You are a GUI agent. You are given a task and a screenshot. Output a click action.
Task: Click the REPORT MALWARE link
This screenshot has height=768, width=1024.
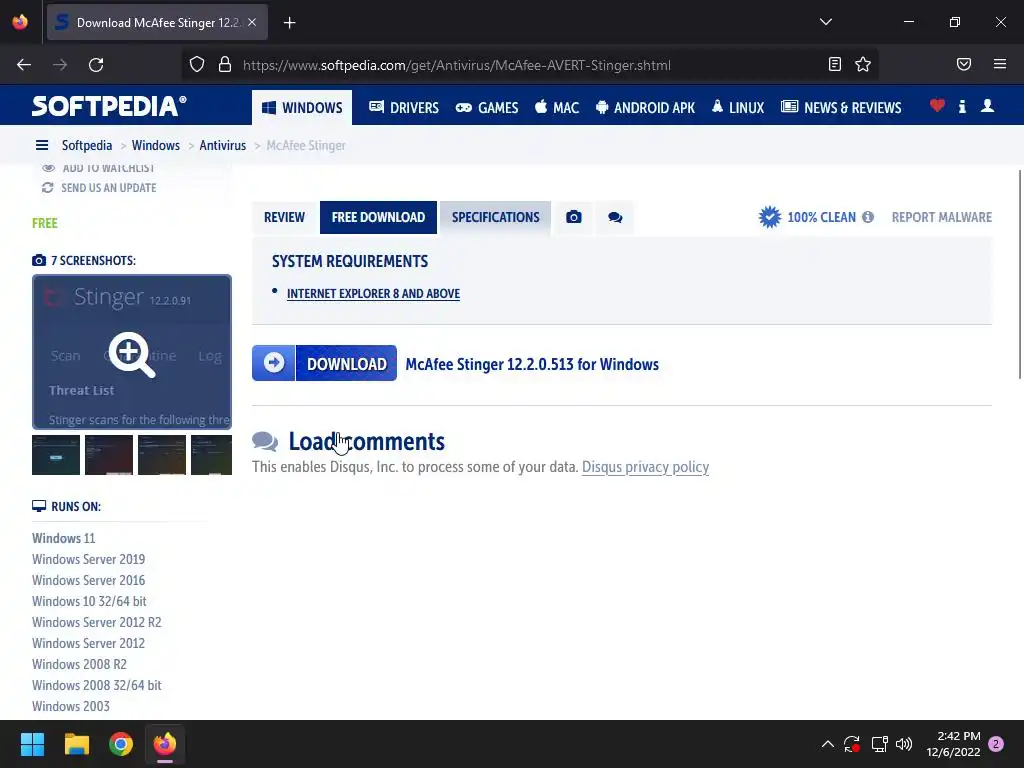[942, 217]
